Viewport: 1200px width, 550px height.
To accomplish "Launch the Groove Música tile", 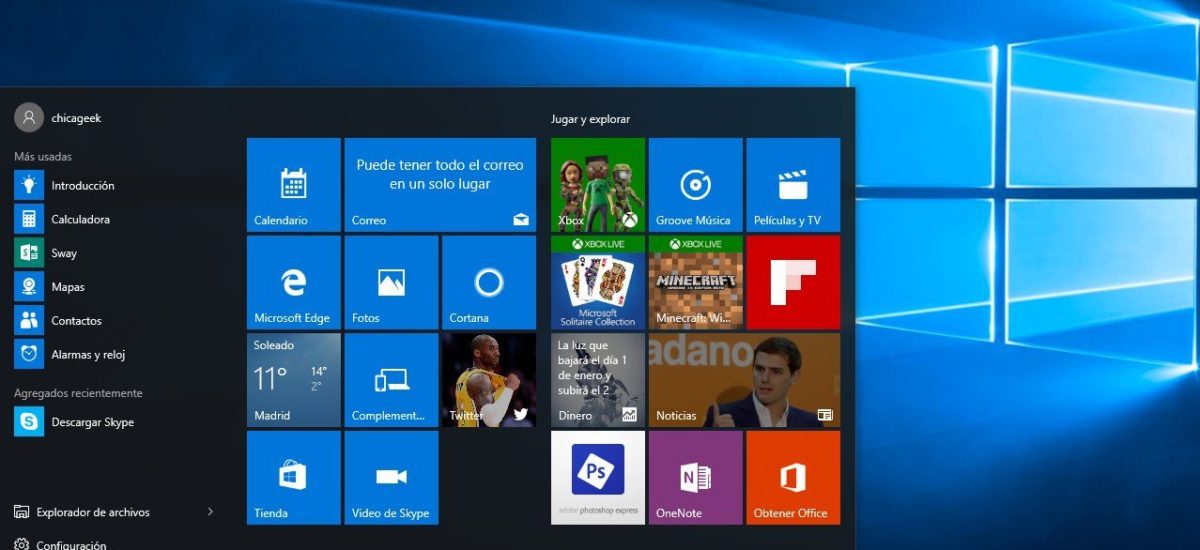I will (x=695, y=185).
